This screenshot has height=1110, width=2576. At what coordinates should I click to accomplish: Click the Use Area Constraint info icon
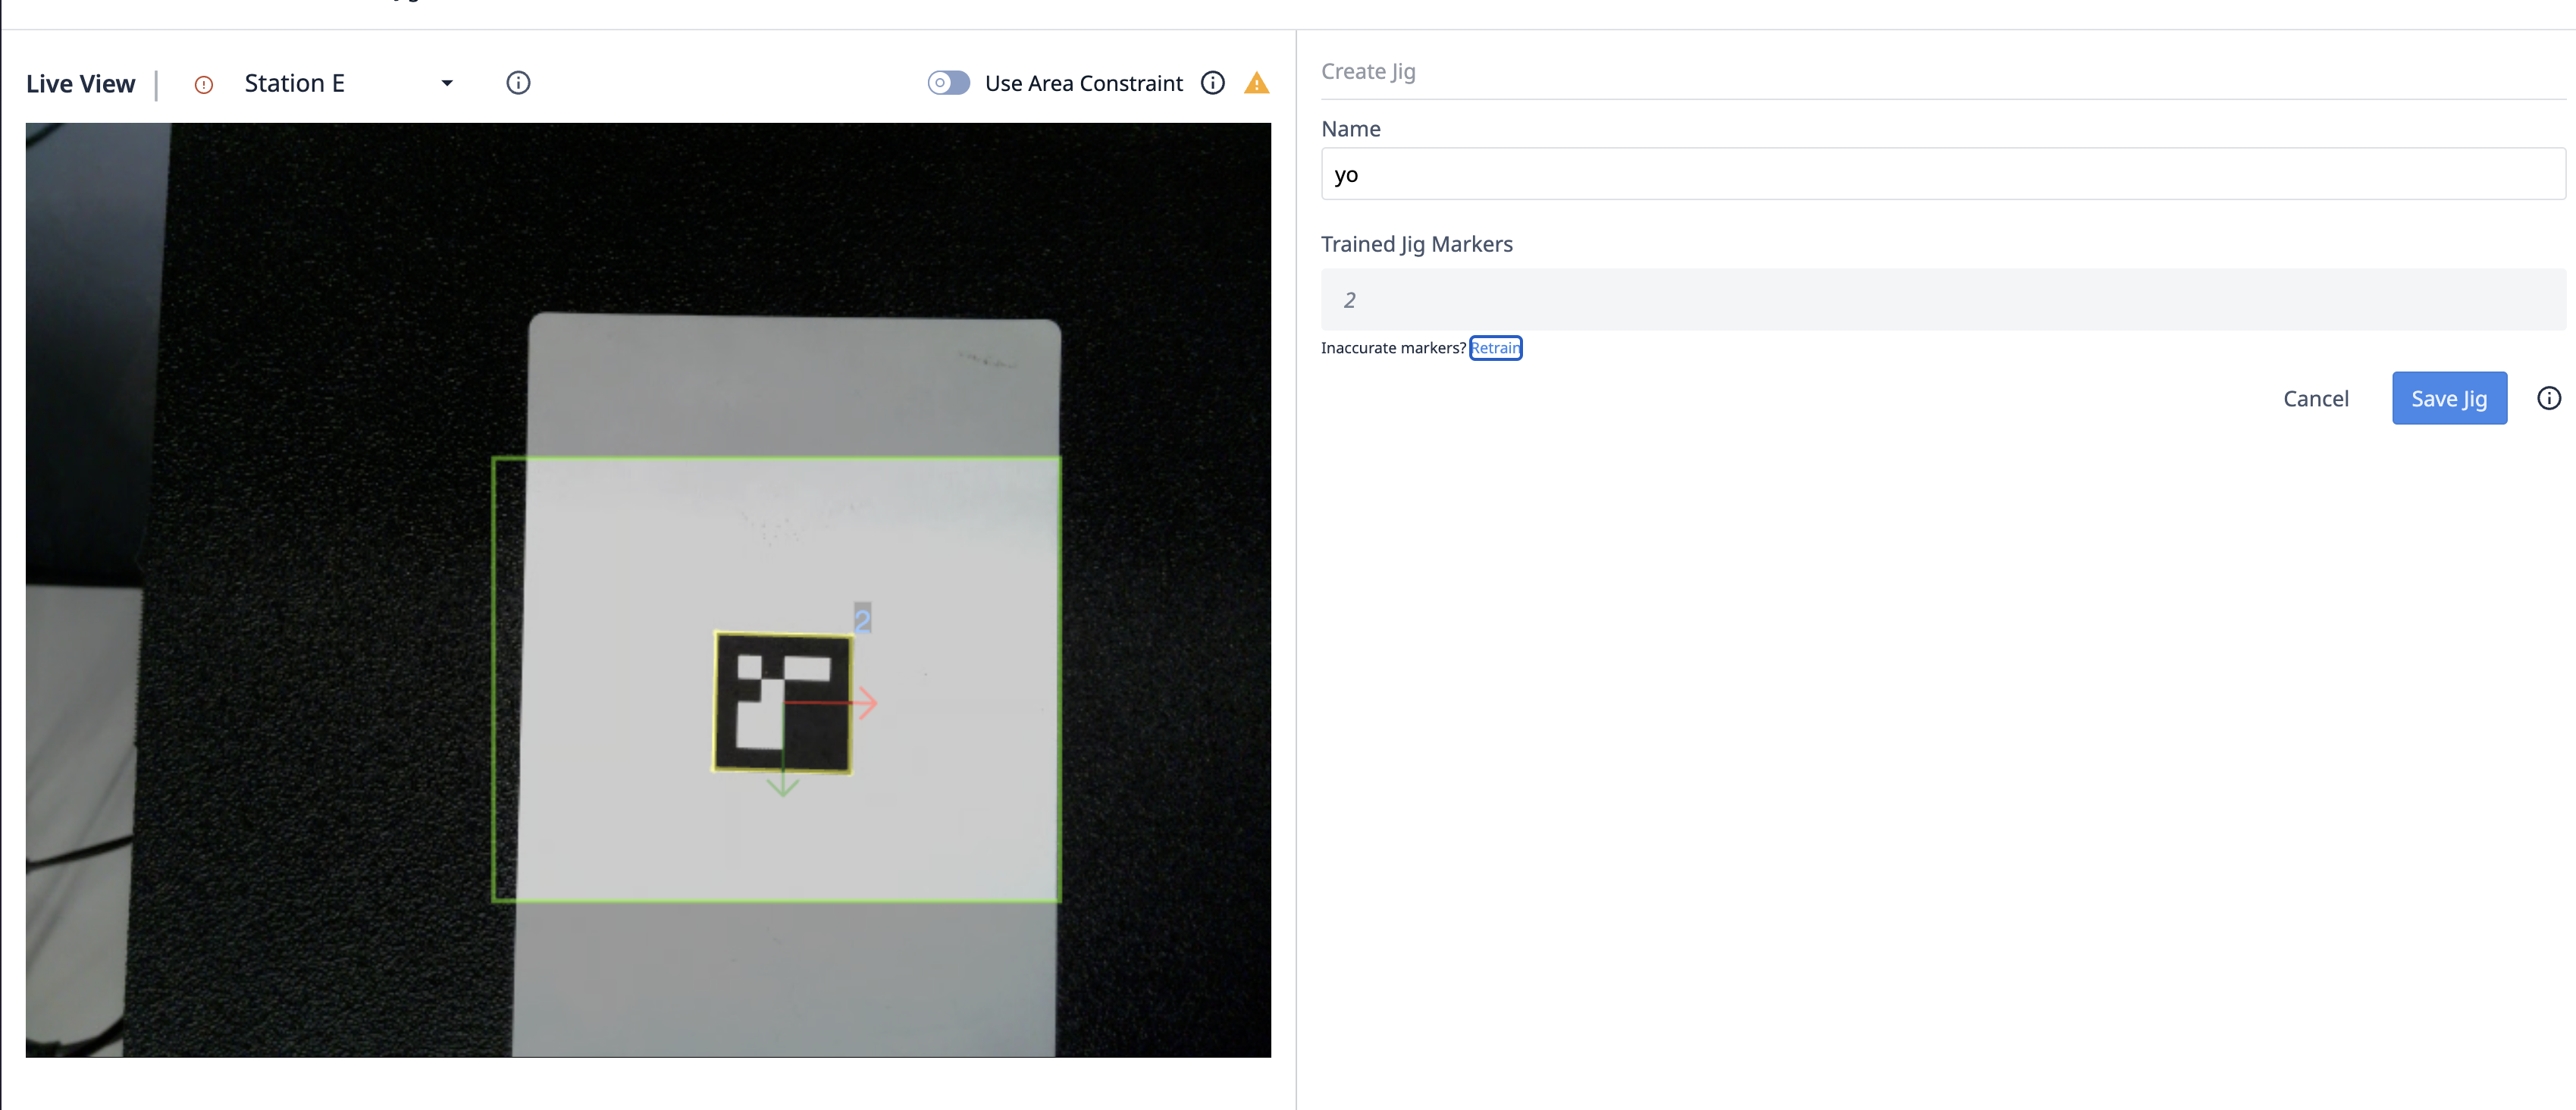pos(1212,83)
